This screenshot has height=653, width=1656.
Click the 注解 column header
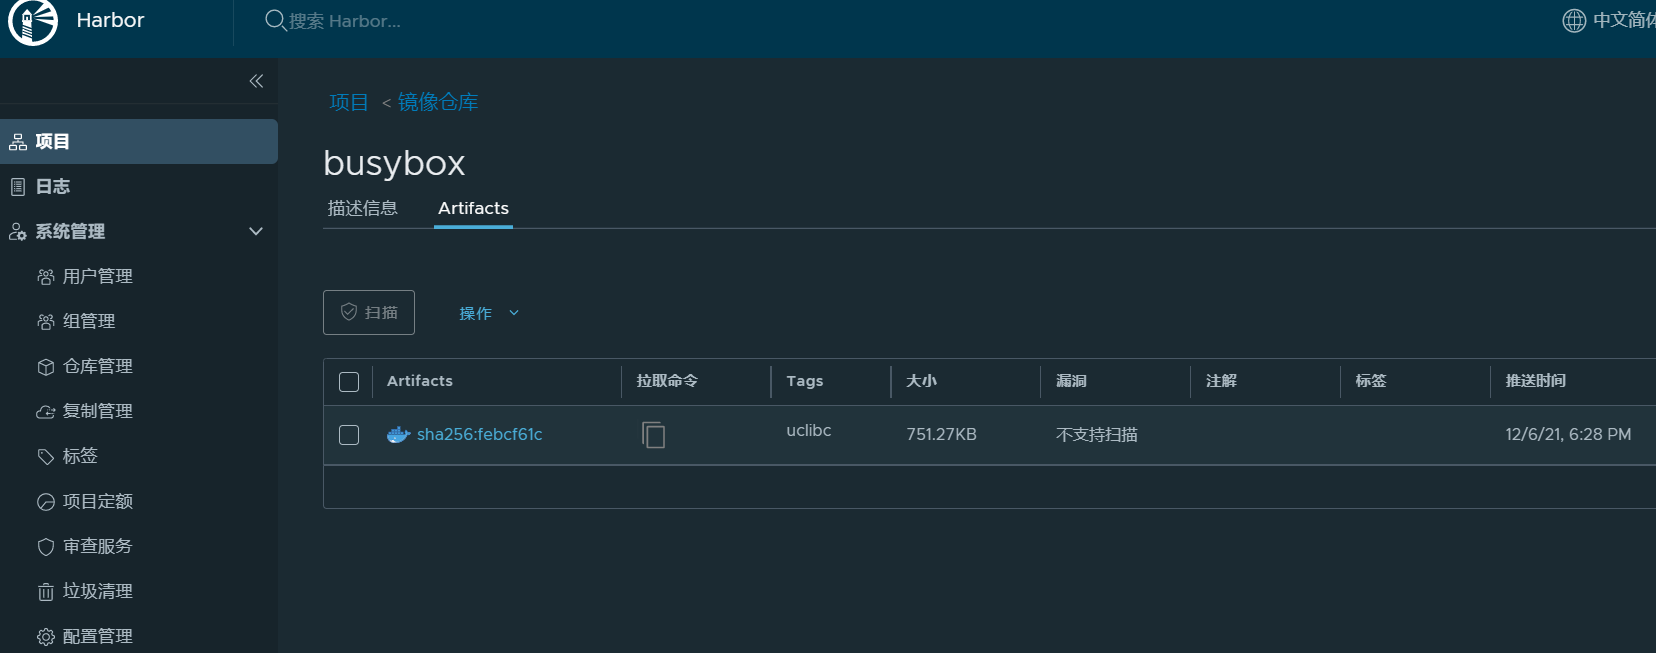(x=1222, y=381)
